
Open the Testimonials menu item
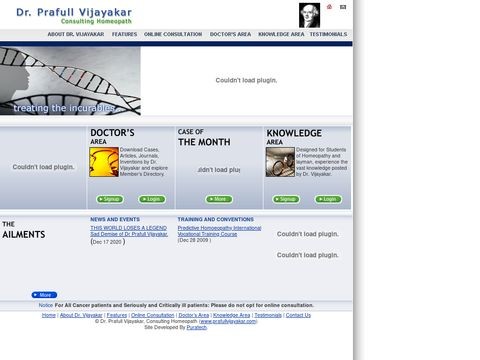(x=328, y=34)
